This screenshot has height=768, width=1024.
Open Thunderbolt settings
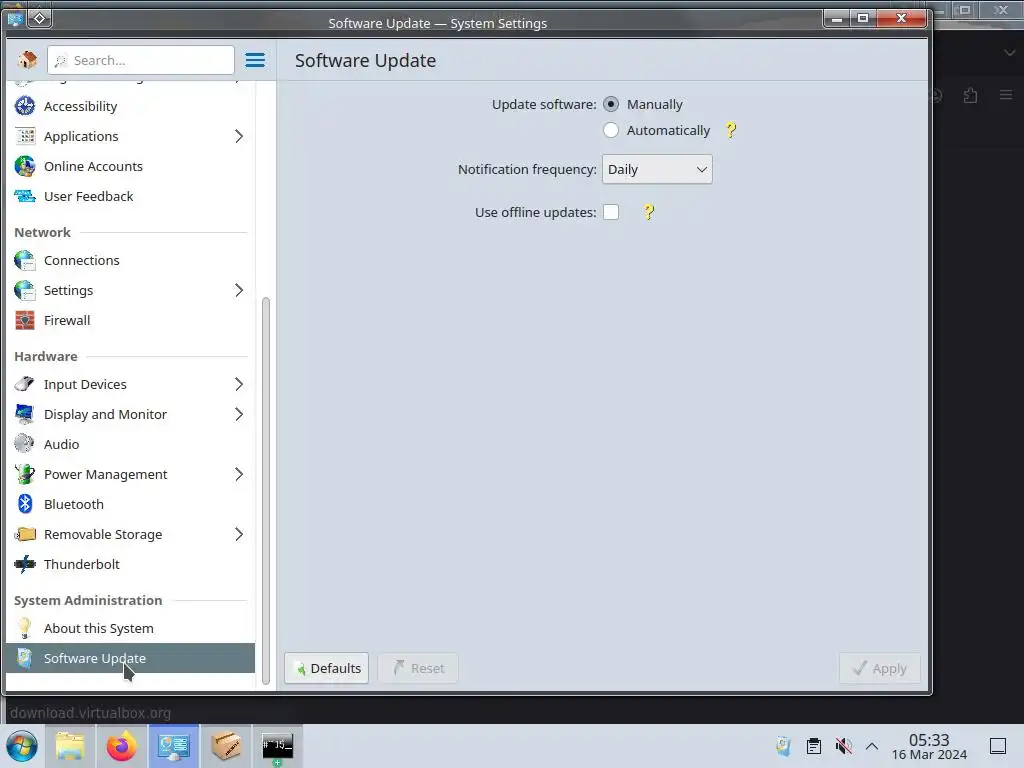coord(131,565)
